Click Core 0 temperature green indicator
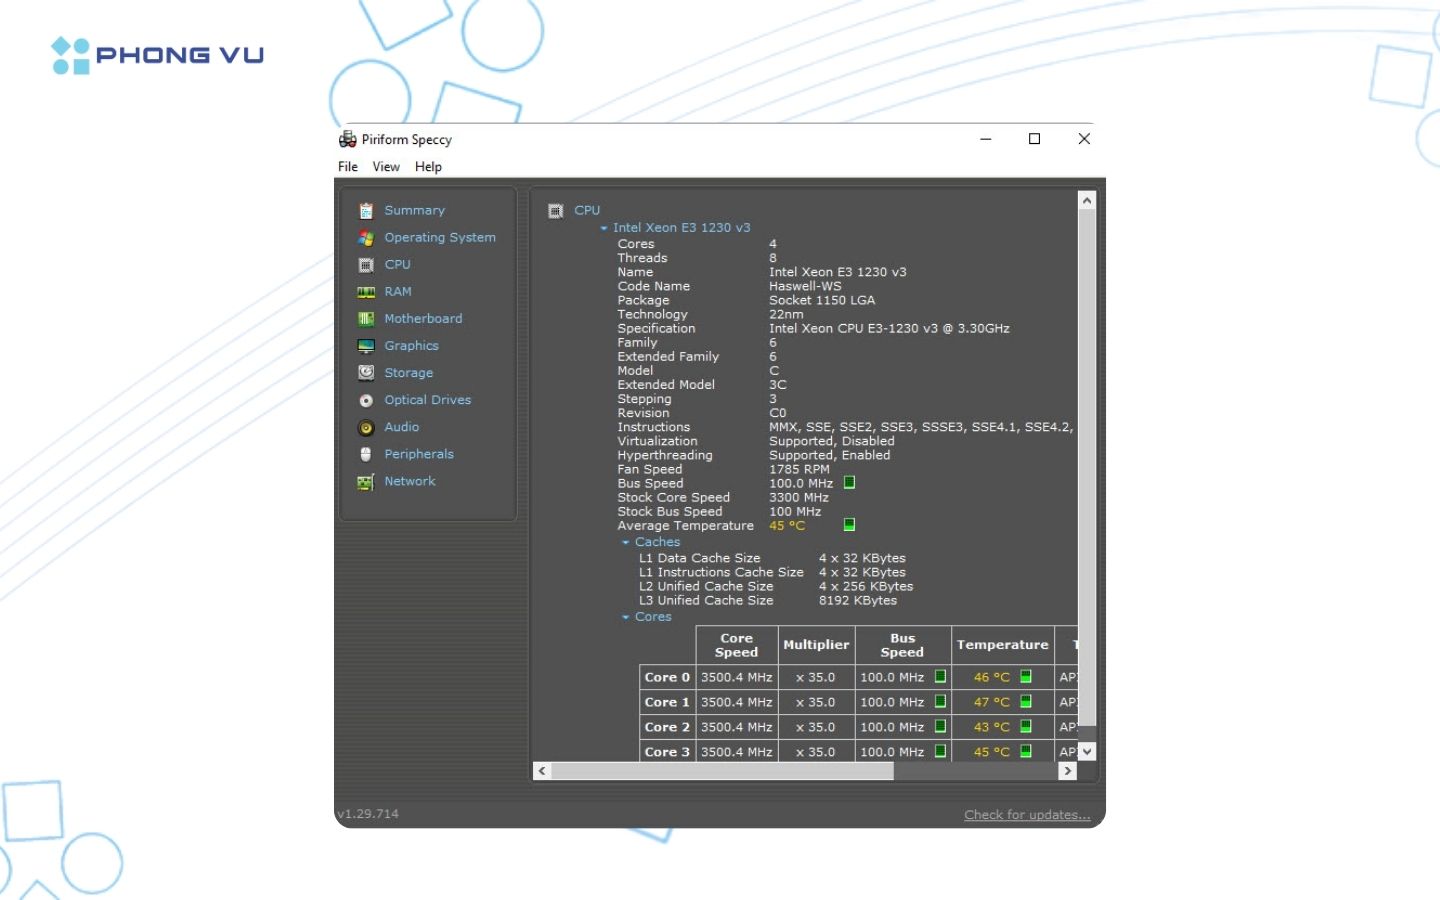 tap(1025, 677)
